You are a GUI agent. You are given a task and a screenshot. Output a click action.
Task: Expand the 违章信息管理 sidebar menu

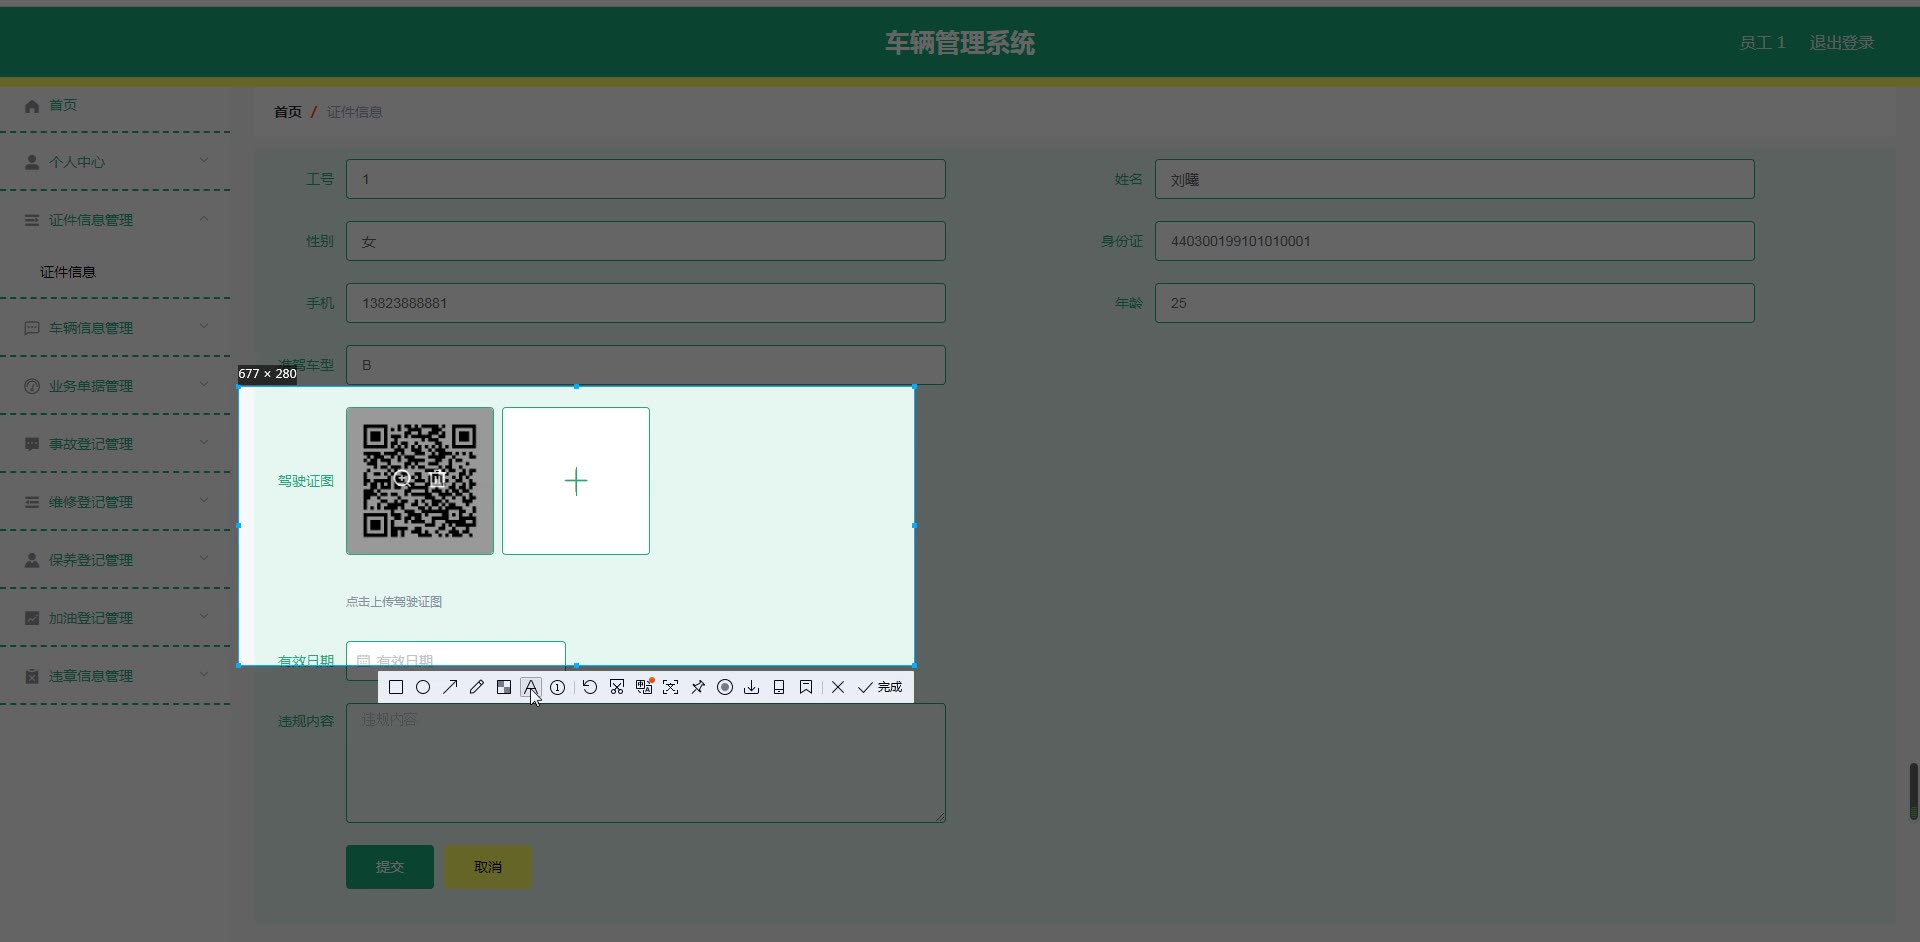coord(115,676)
